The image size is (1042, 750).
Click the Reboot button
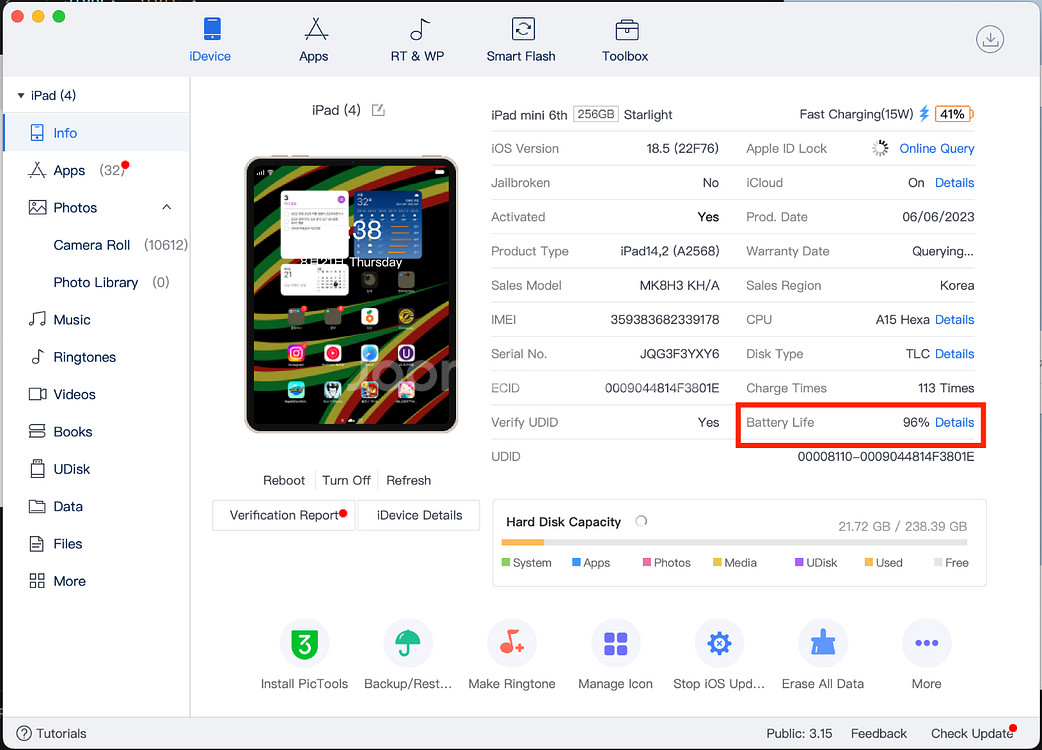(284, 480)
